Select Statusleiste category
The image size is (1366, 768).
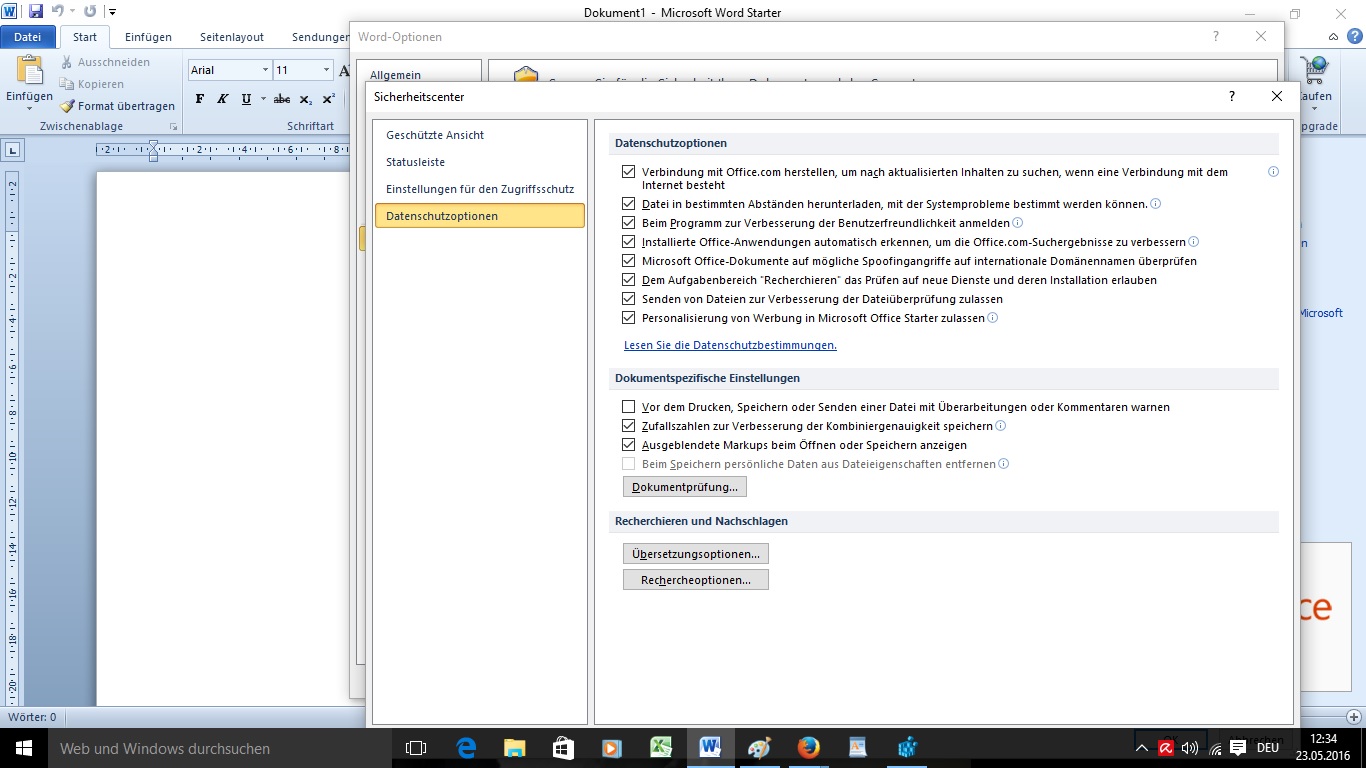pos(480,162)
